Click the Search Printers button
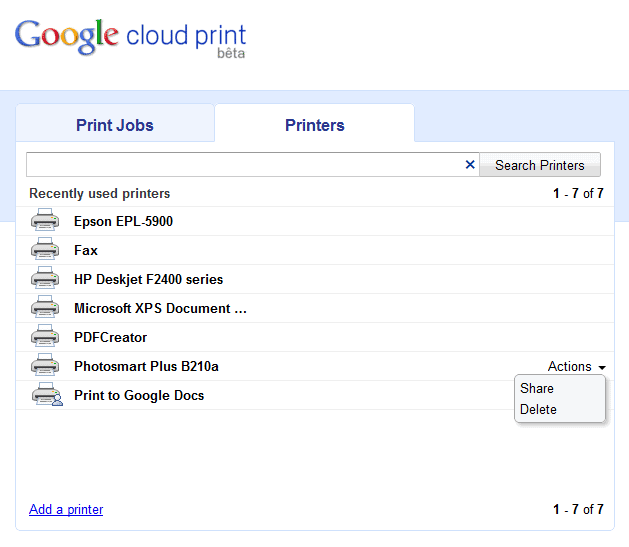This screenshot has height=547, width=629. tap(540, 165)
